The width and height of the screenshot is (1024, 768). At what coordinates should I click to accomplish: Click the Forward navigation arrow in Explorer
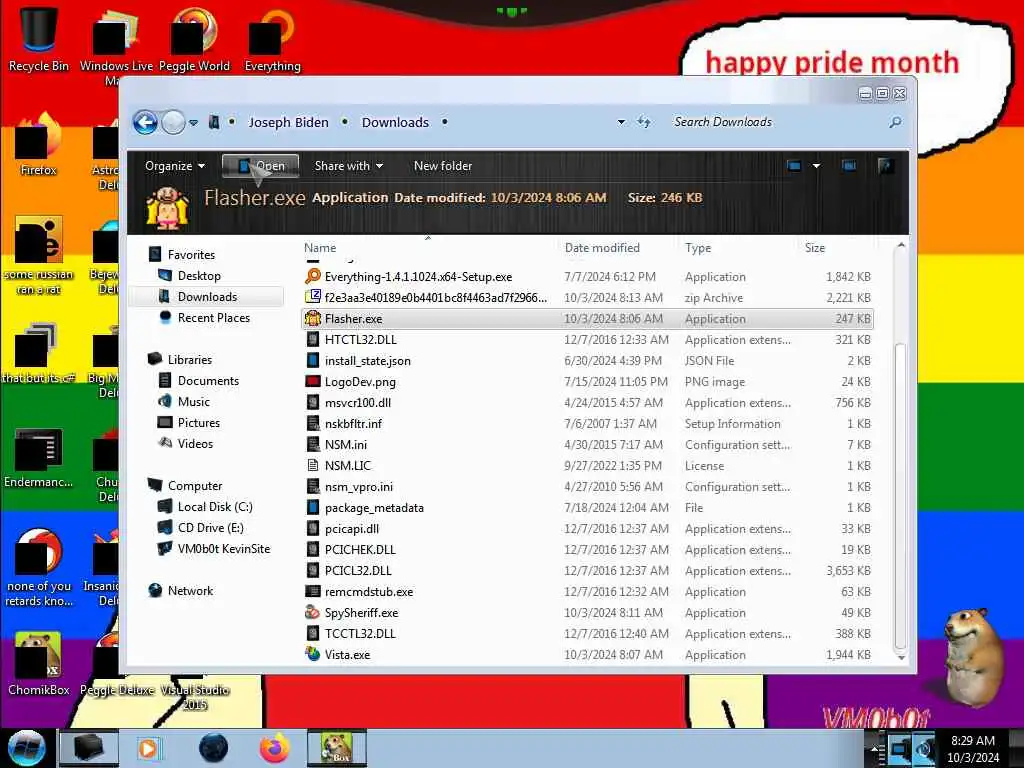[x=173, y=122]
